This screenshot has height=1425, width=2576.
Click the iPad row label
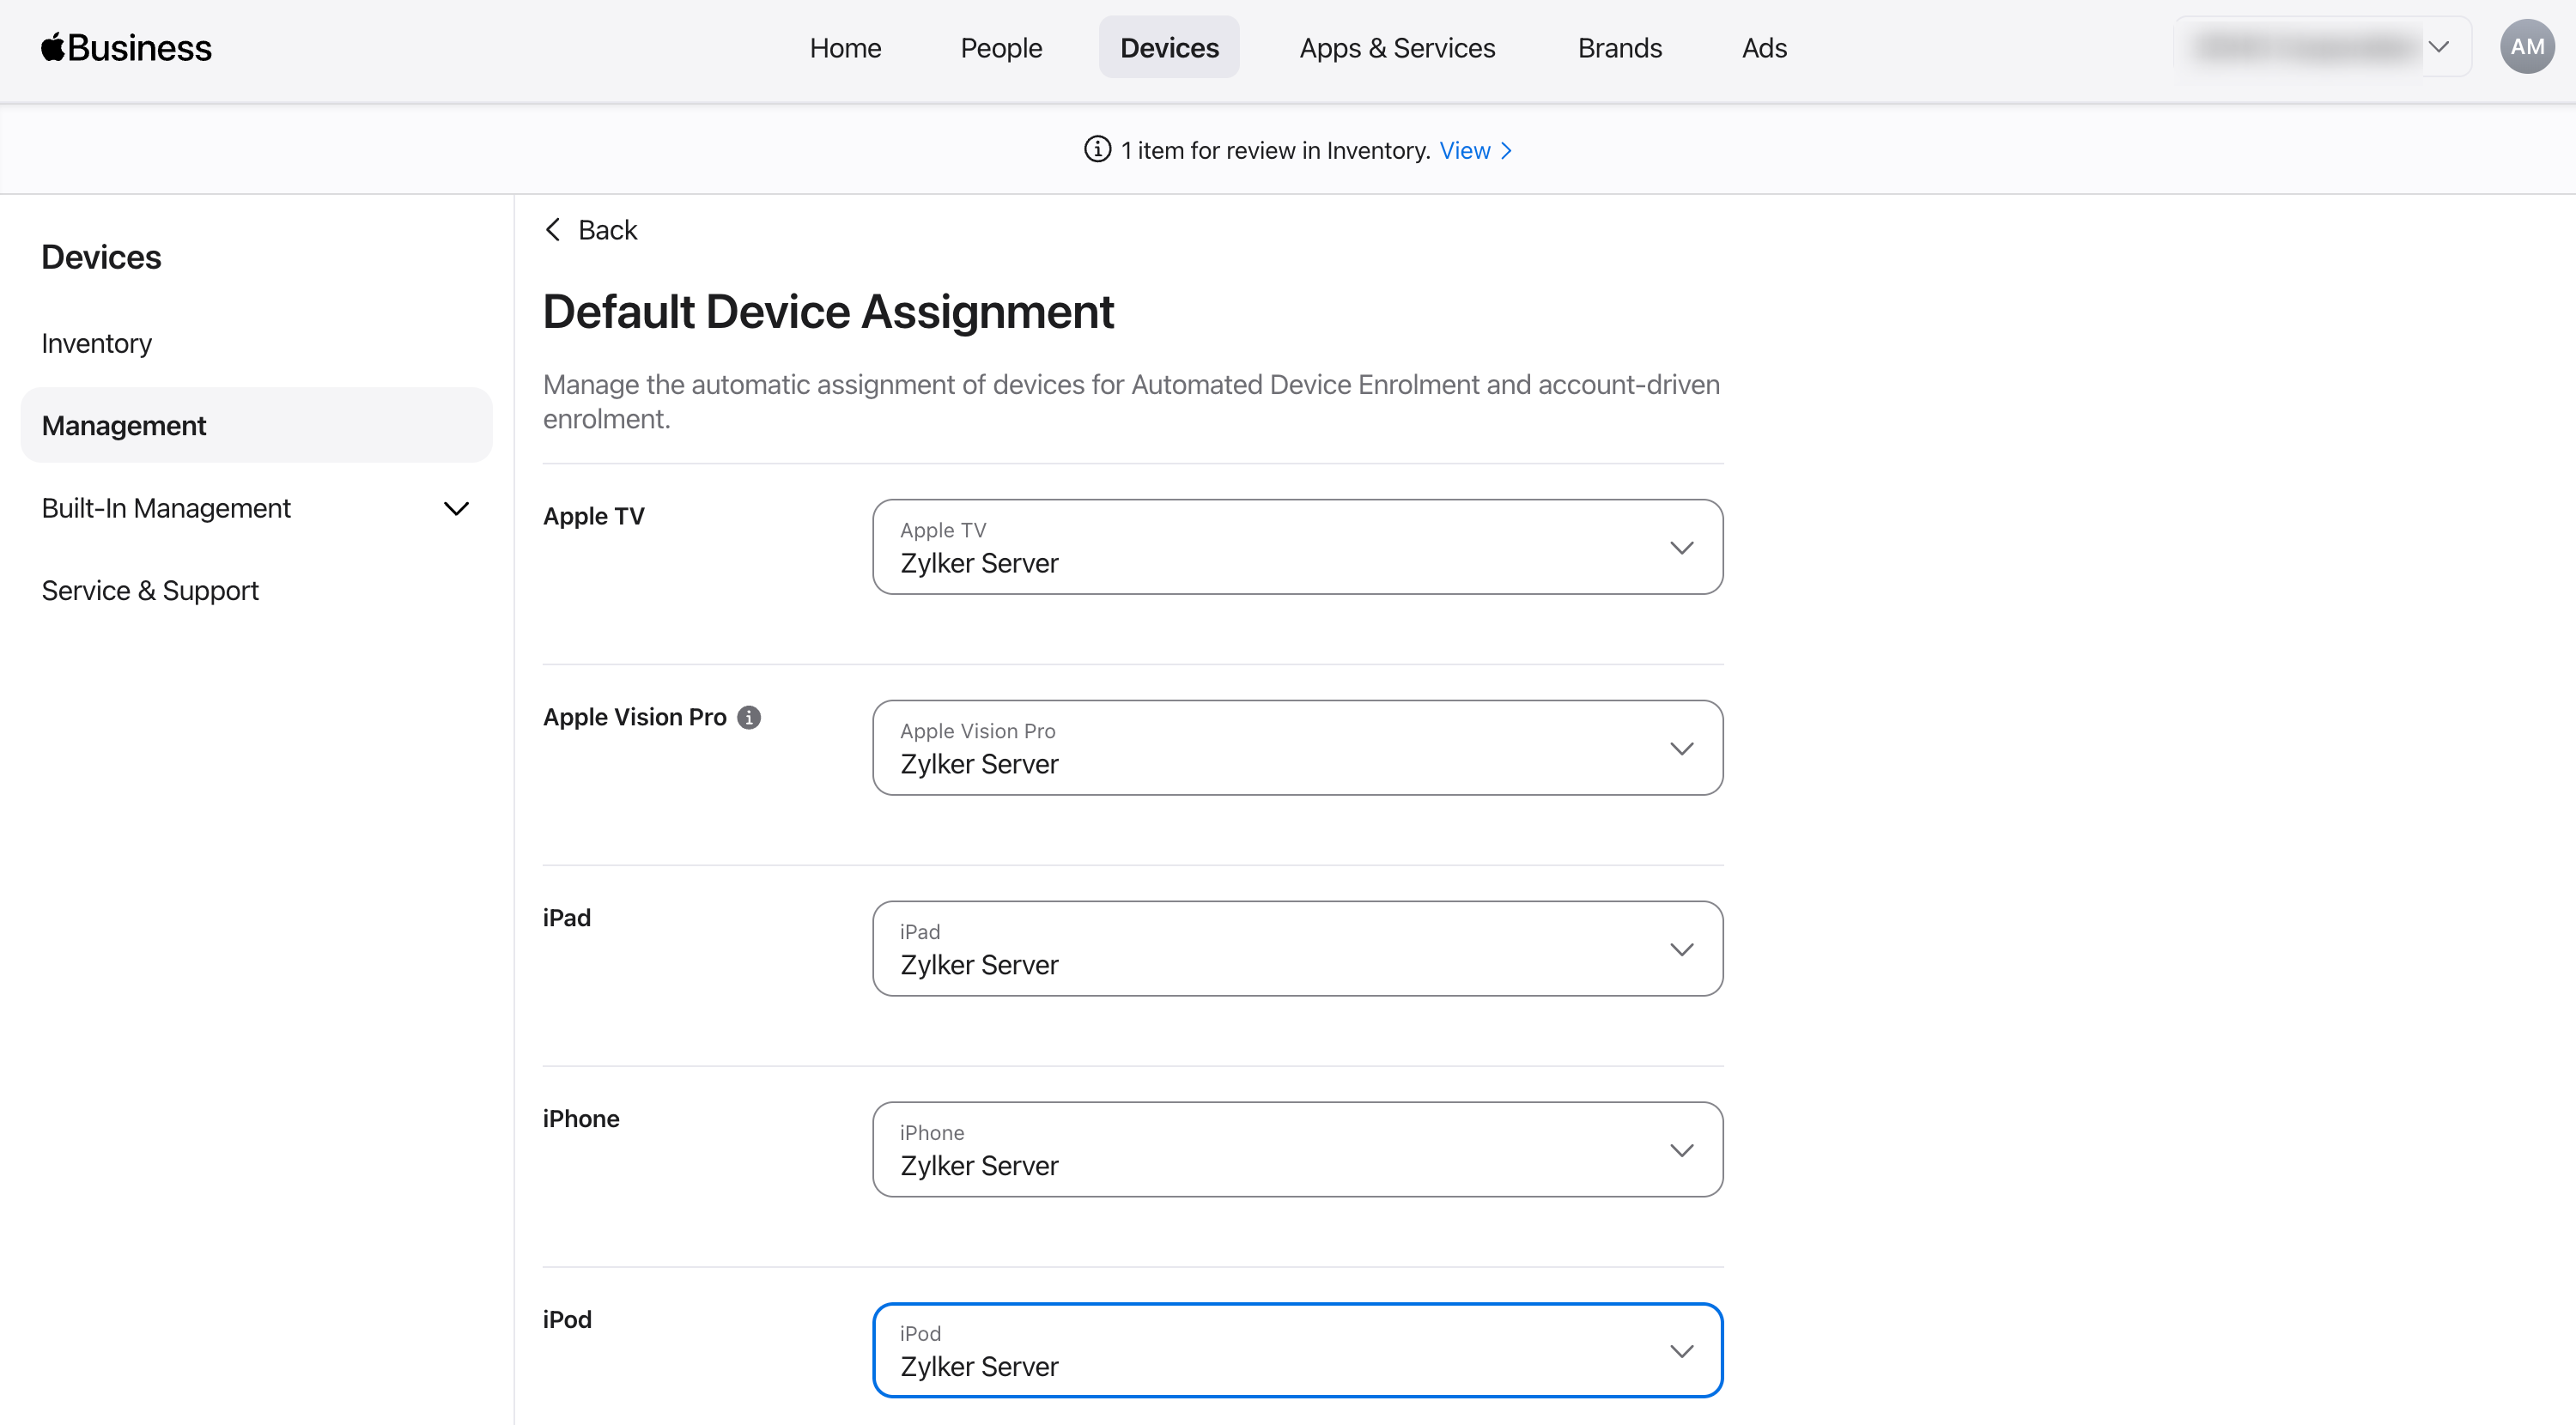click(567, 918)
